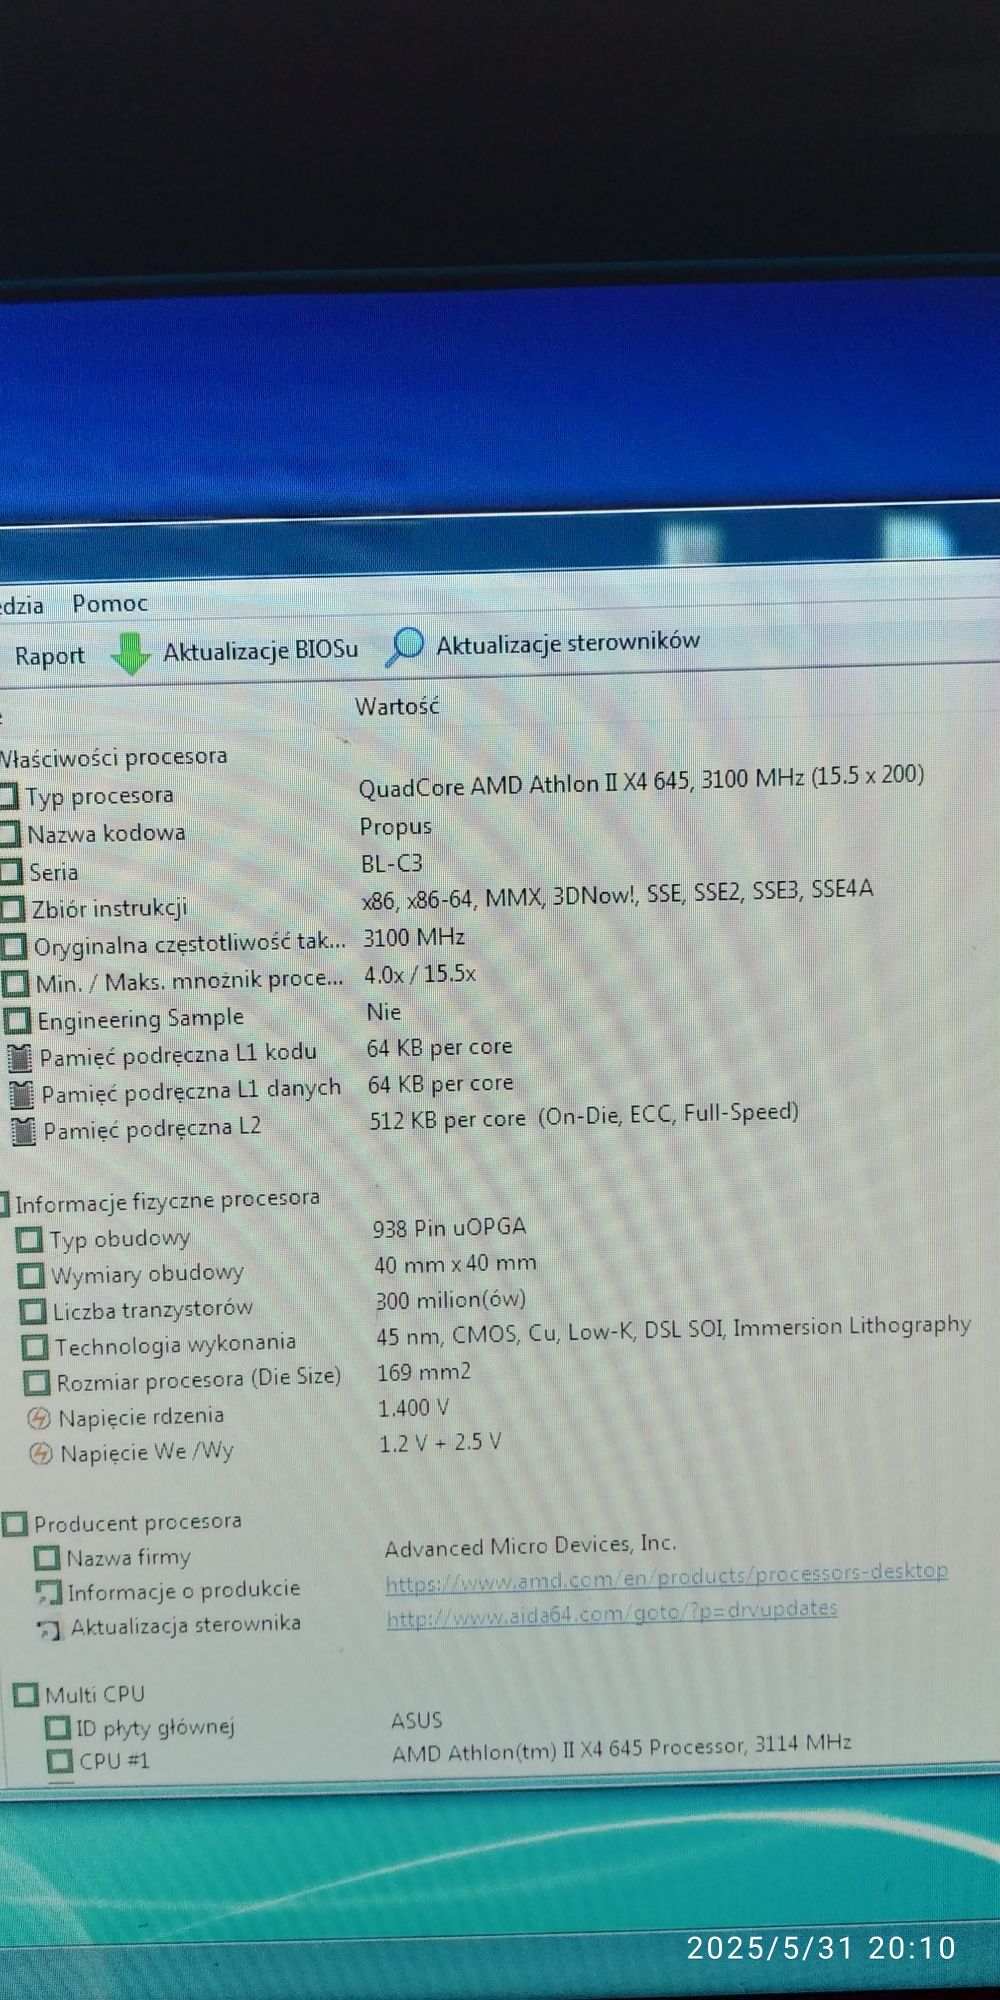Viewport: 1000px width, 2000px height.
Task: Click the icon beside Typ obudowy
Action: [x=30, y=1240]
